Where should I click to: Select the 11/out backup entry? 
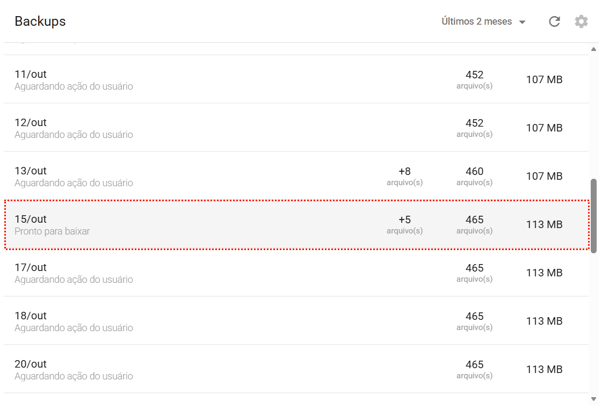pos(200,79)
